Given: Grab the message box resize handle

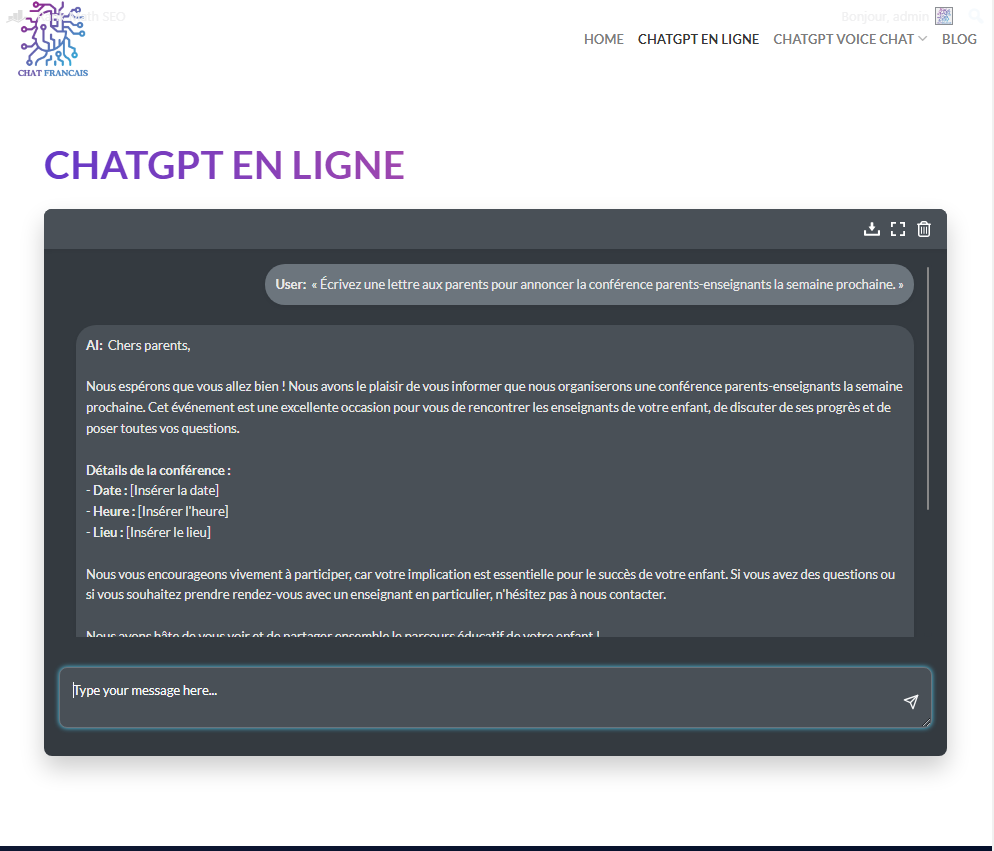Looking at the screenshot, I should tap(927, 722).
